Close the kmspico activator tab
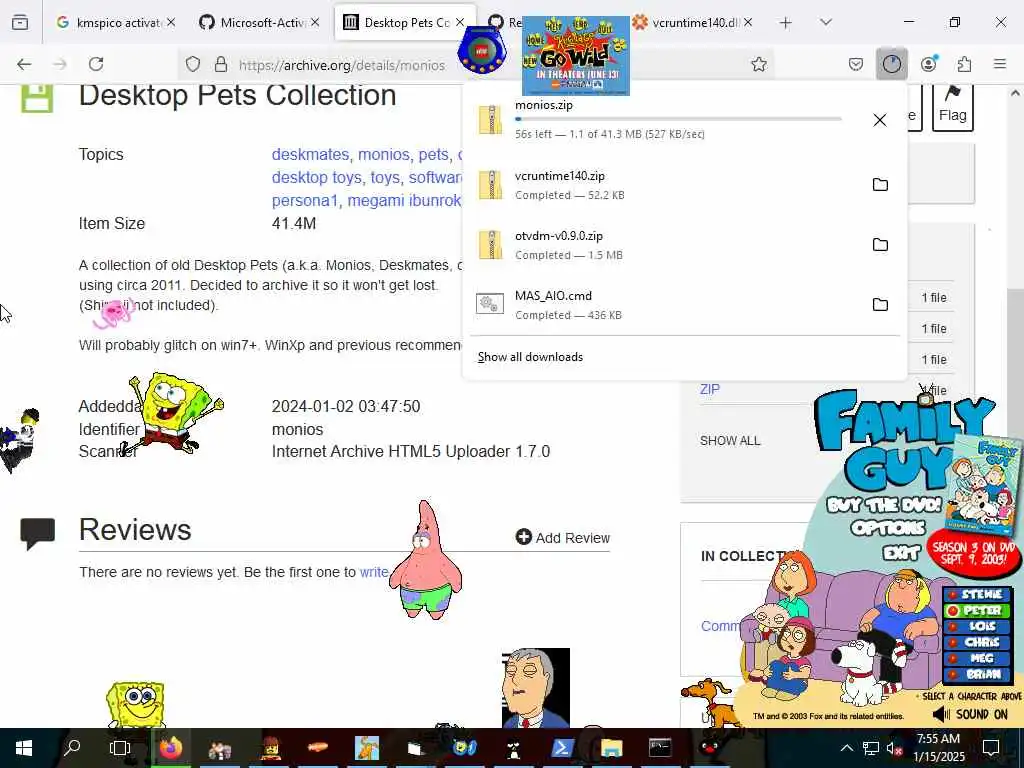This screenshot has width=1024, height=768. tap(170, 22)
